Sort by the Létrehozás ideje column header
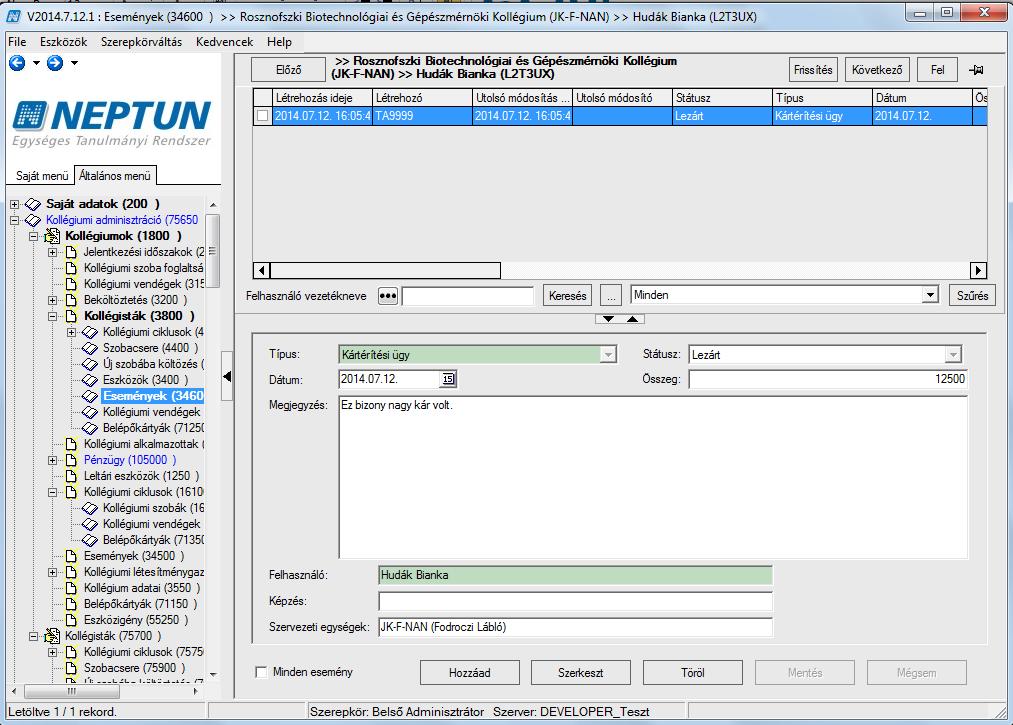Viewport: 1013px width, 725px height. point(322,98)
